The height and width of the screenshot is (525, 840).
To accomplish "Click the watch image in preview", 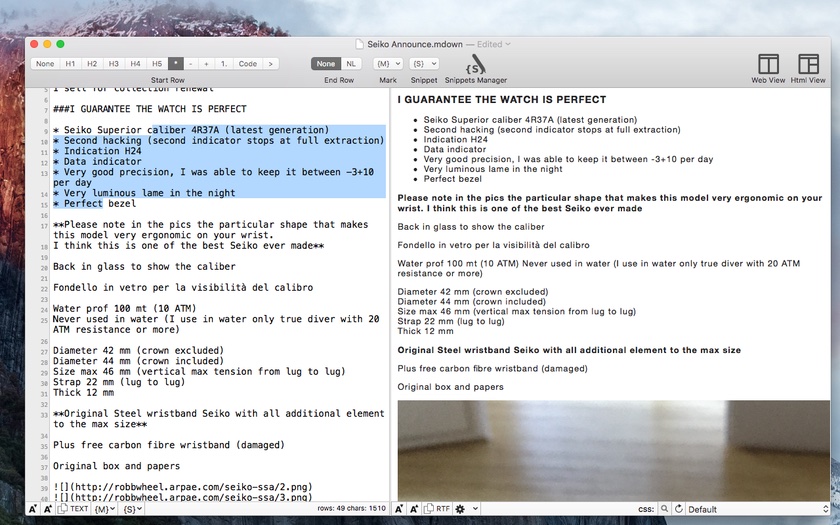I will [x=612, y=448].
